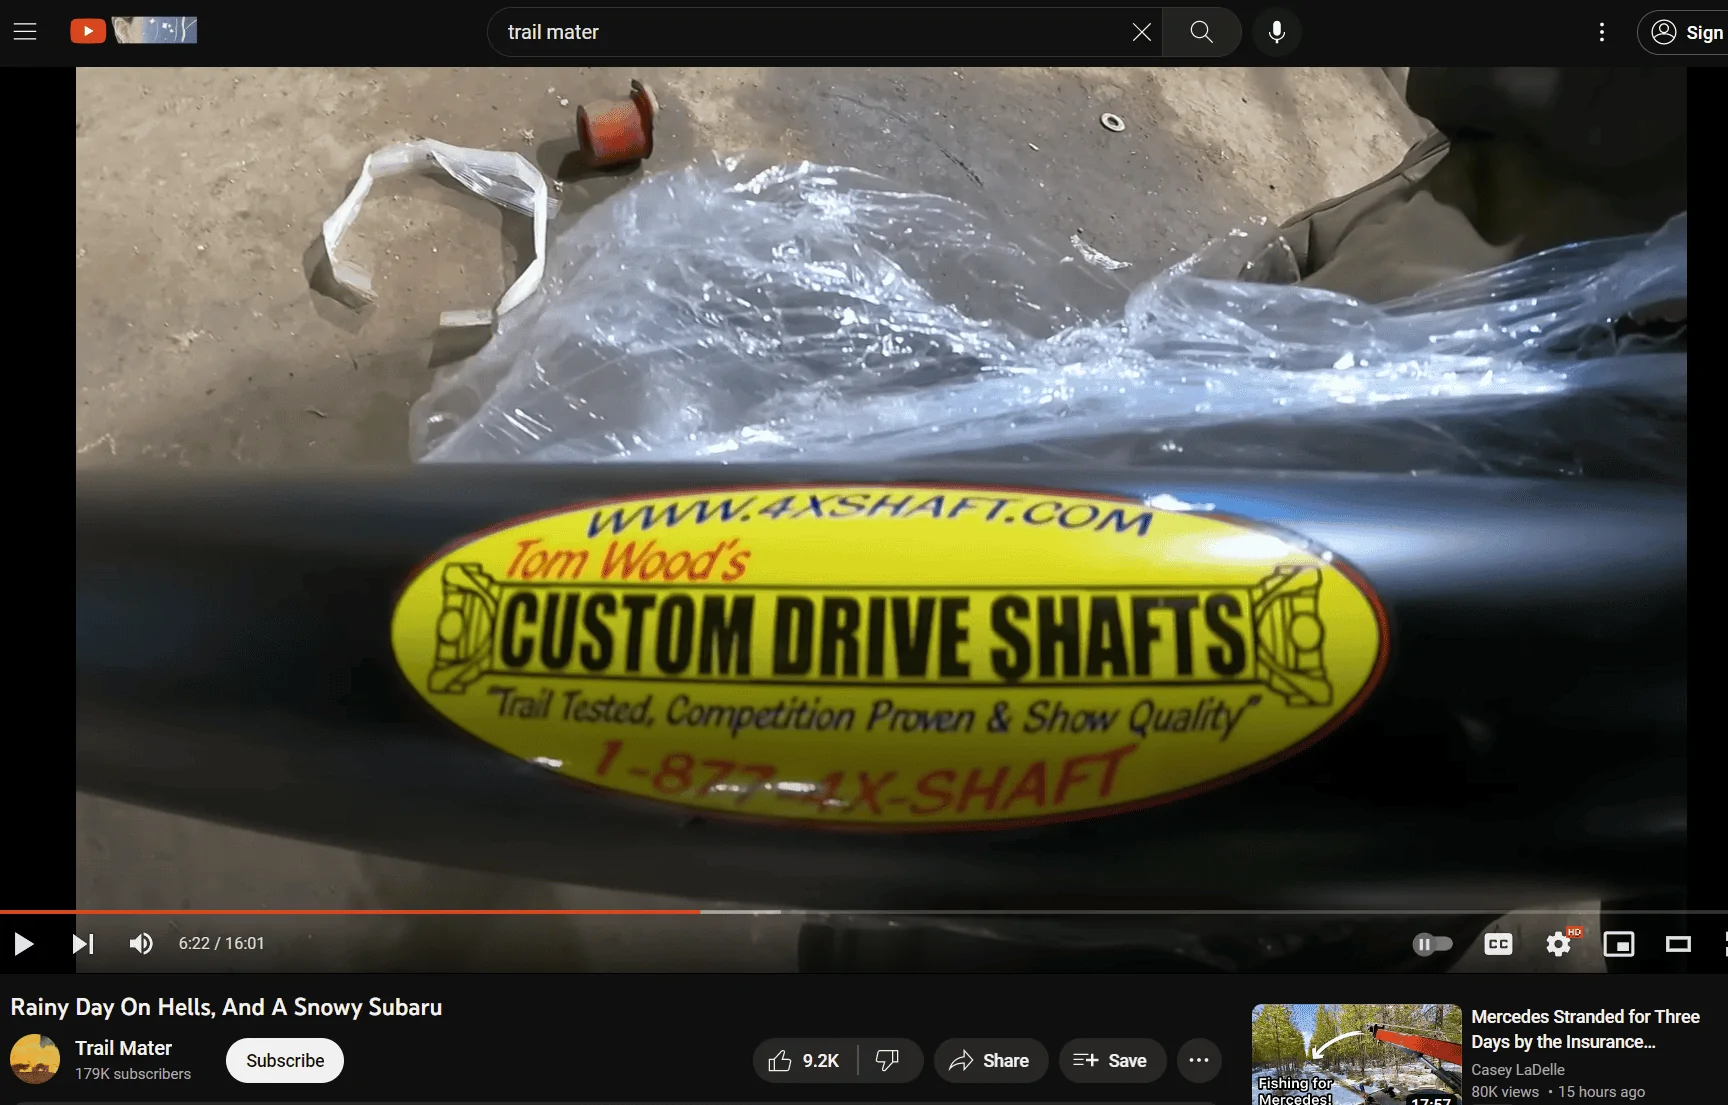Viewport: 1728px width, 1105px height.
Task: Open the three-dot settings menu in header
Action: 1602,32
